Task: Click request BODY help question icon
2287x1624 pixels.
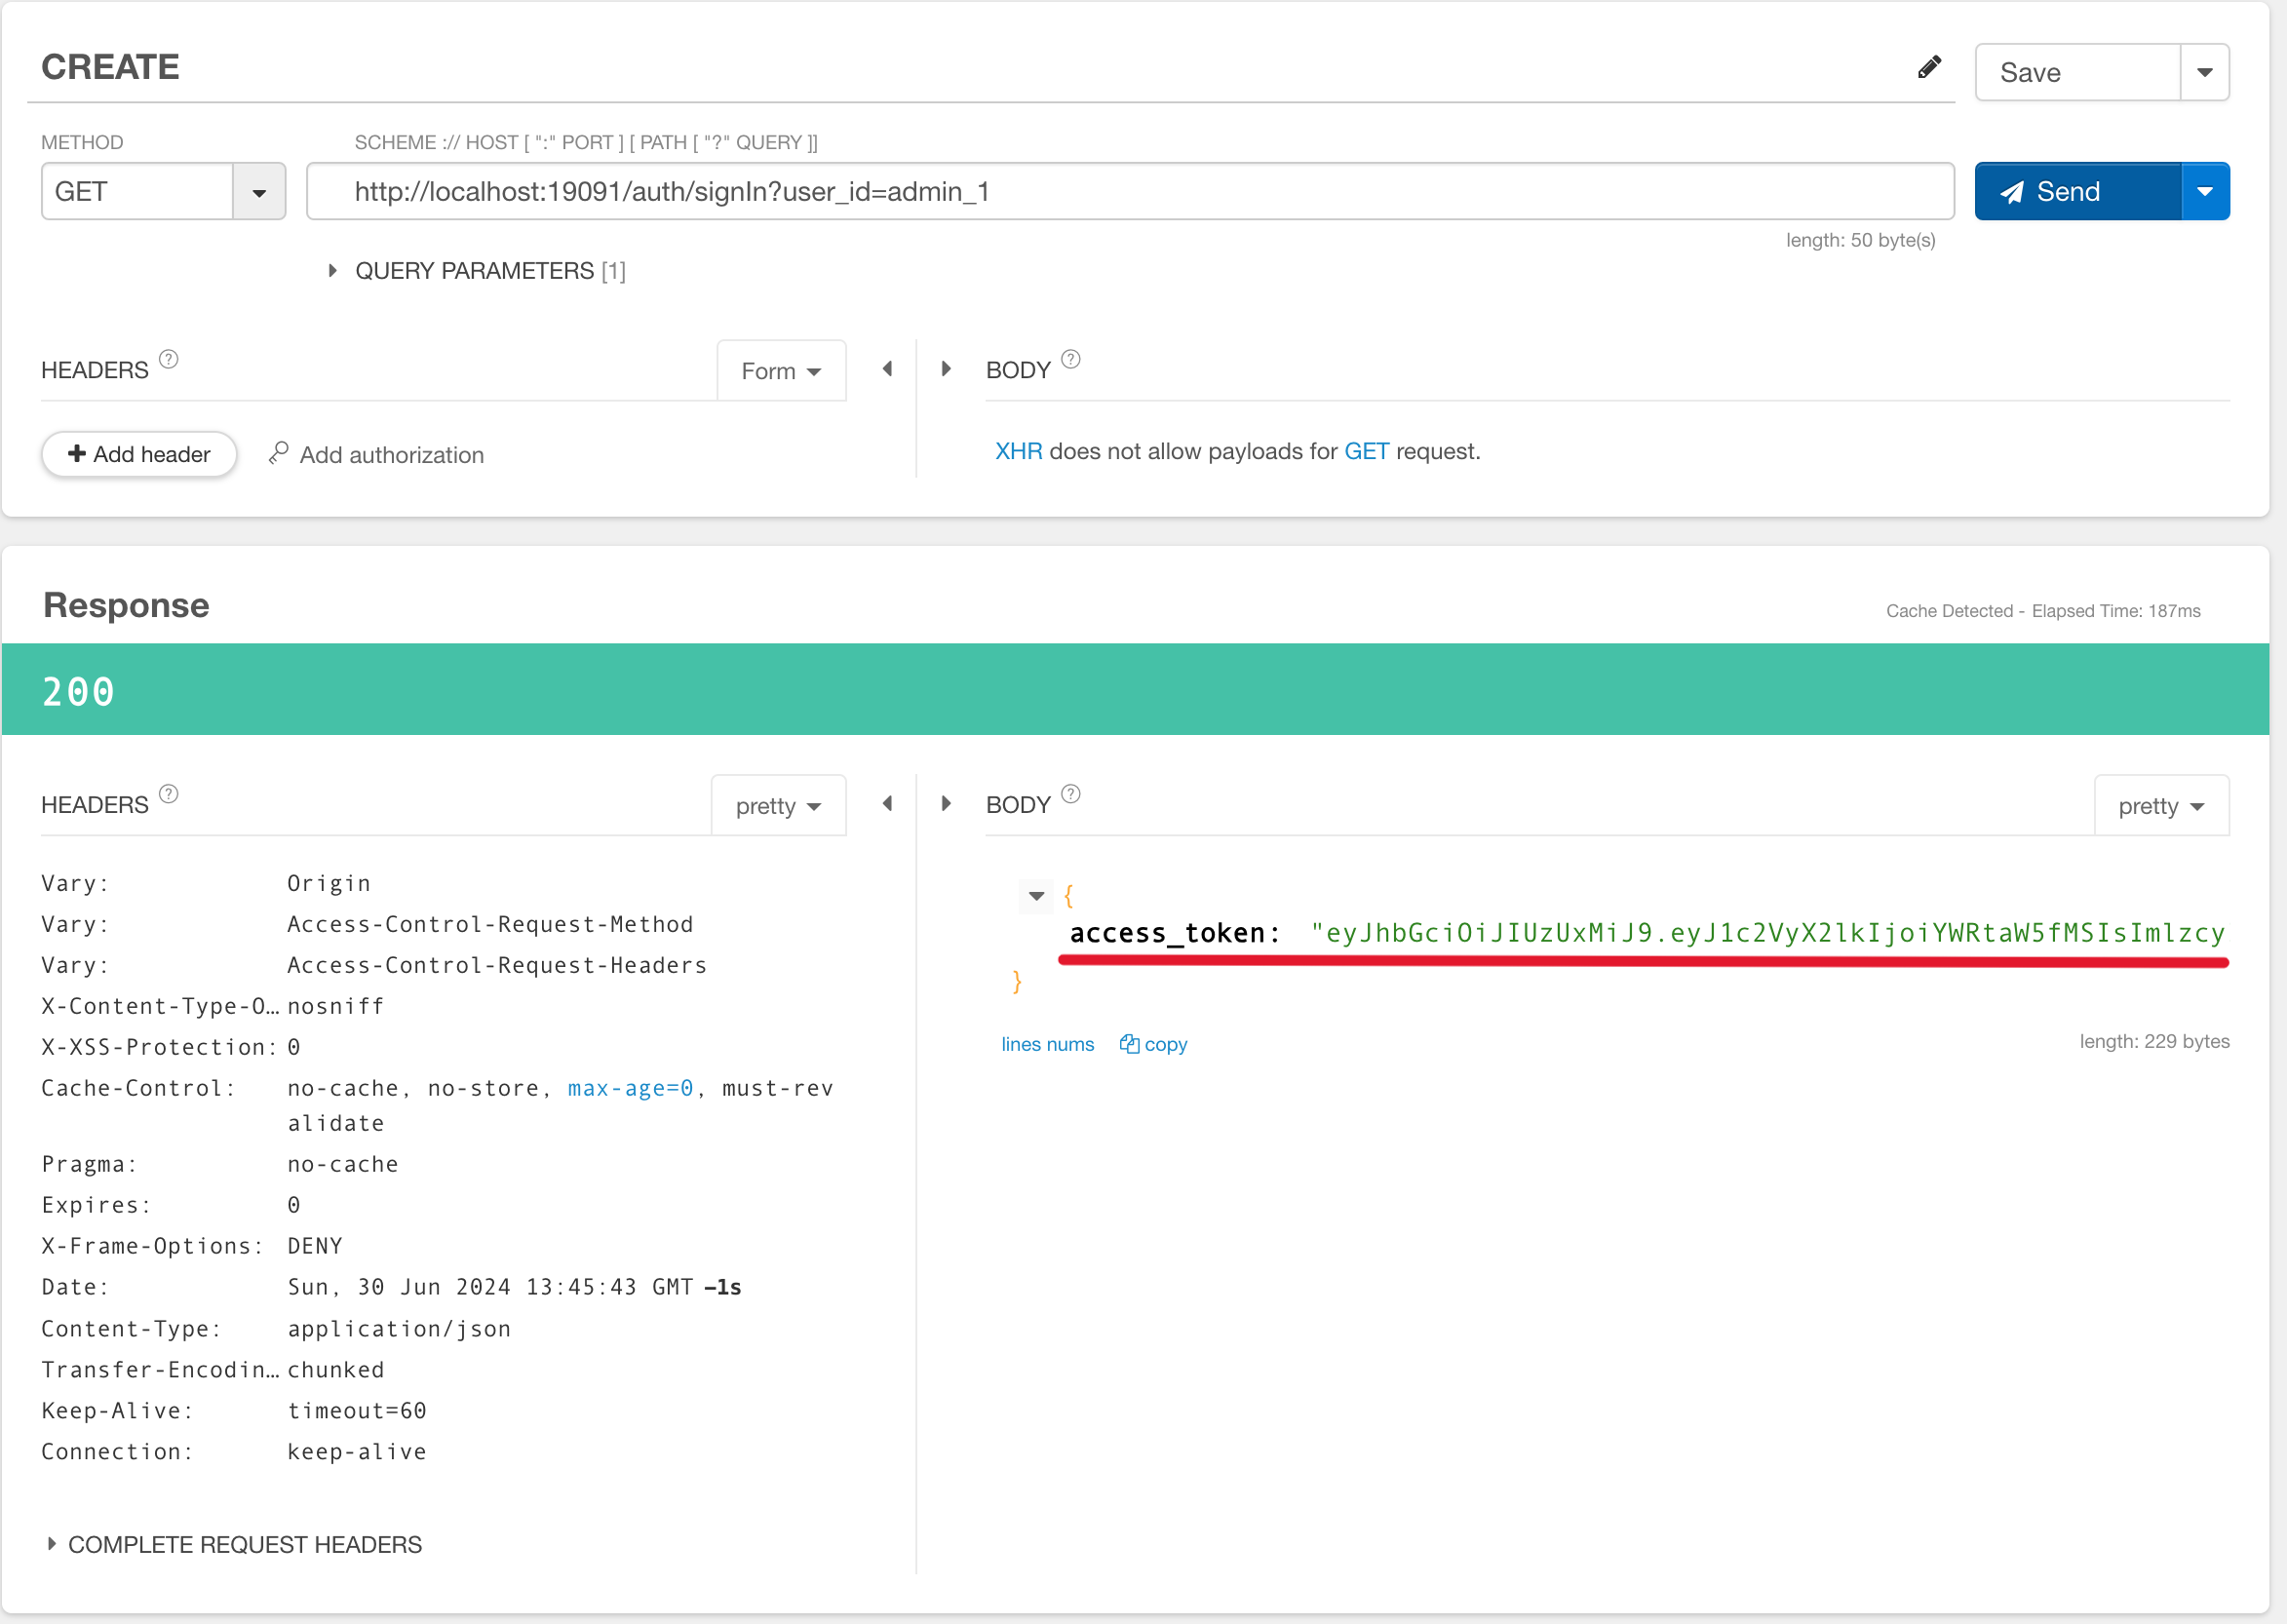Action: pyautogui.click(x=1070, y=359)
